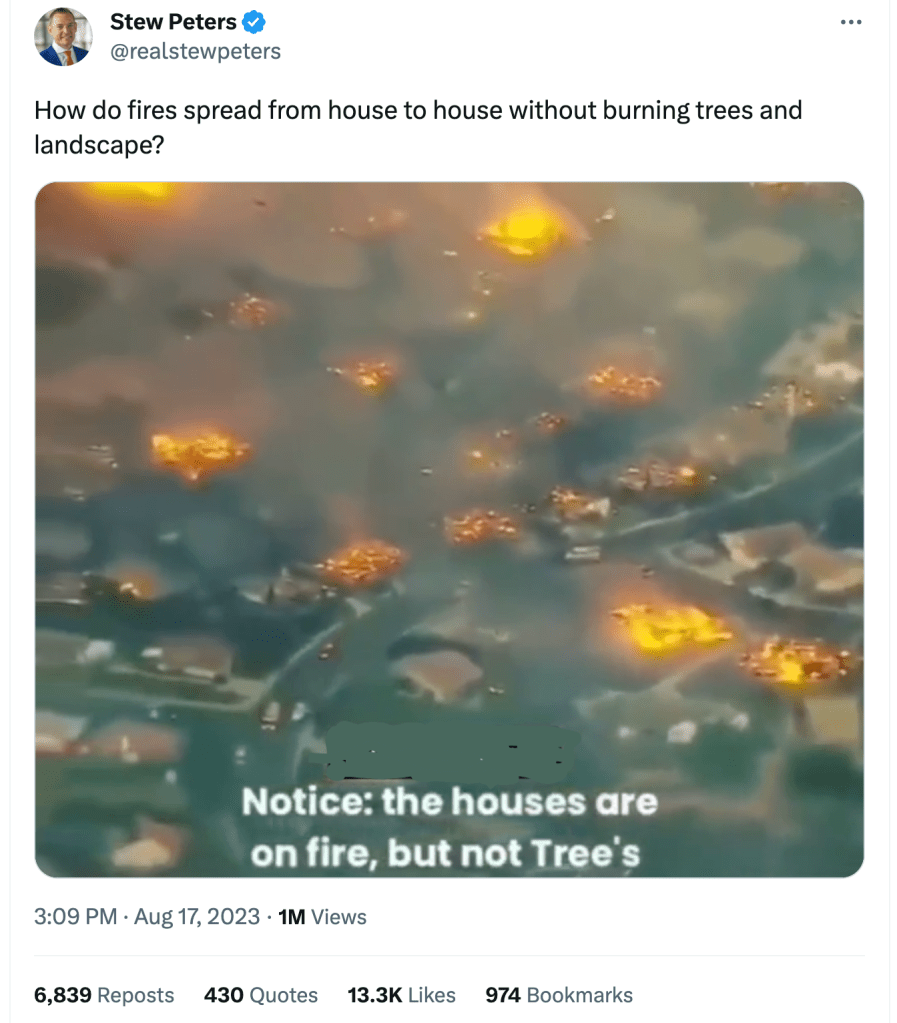Click the word "landscape?" in the tweet

point(97,144)
